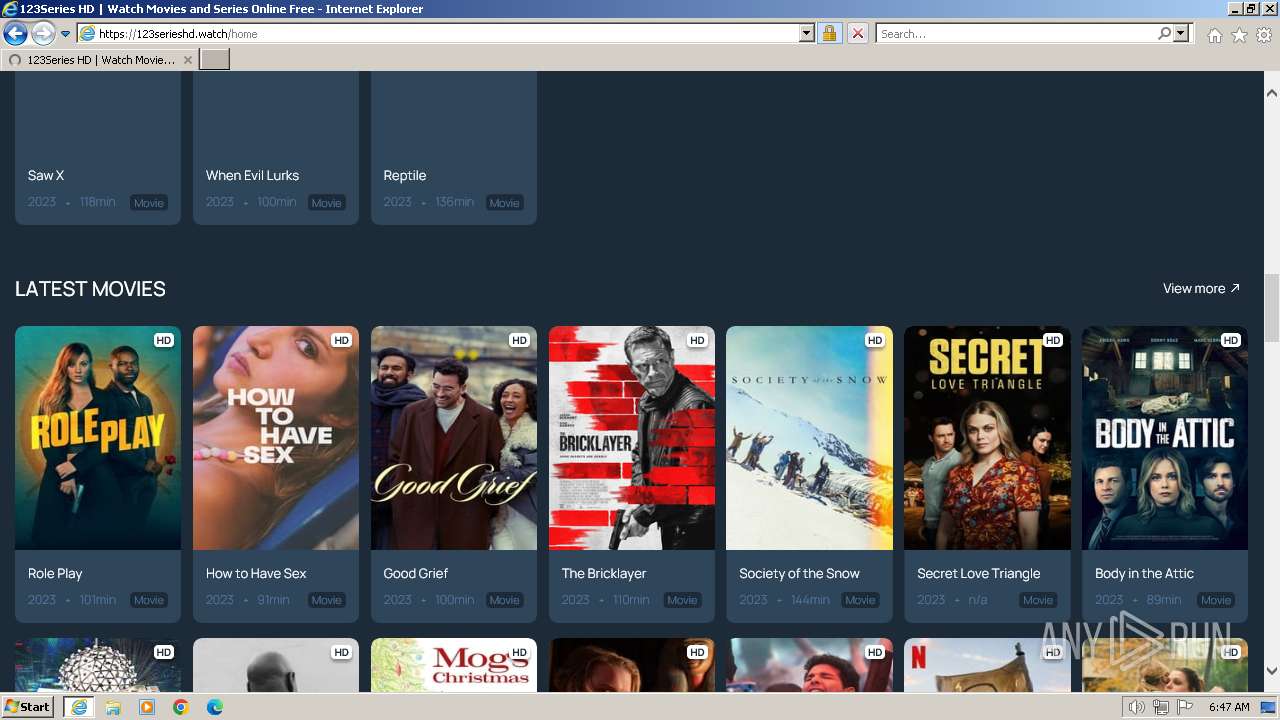Open the Windows Start button
Screen dimensions: 1280x720
pos(28,706)
